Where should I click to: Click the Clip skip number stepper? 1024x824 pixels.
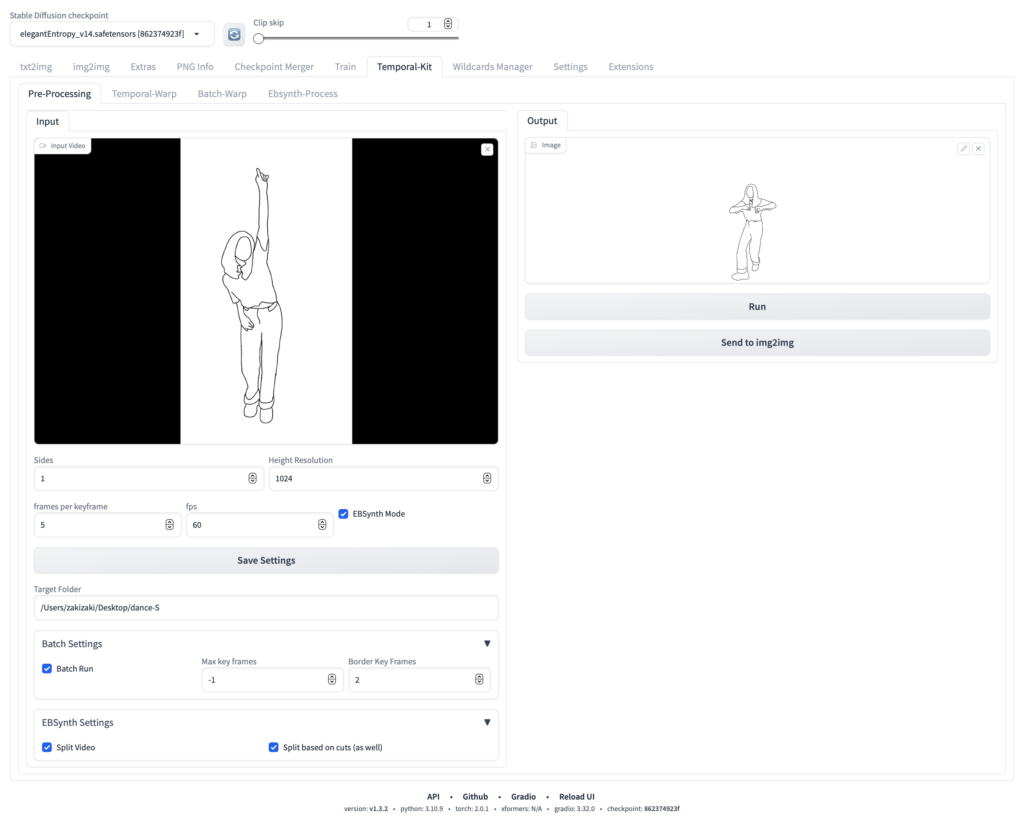(x=448, y=24)
